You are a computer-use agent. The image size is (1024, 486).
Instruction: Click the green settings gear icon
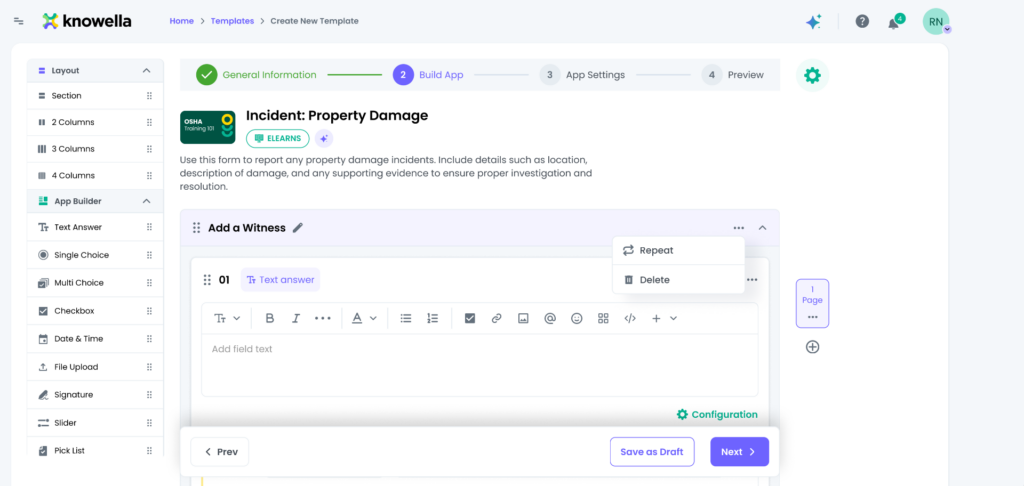pos(812,75)
